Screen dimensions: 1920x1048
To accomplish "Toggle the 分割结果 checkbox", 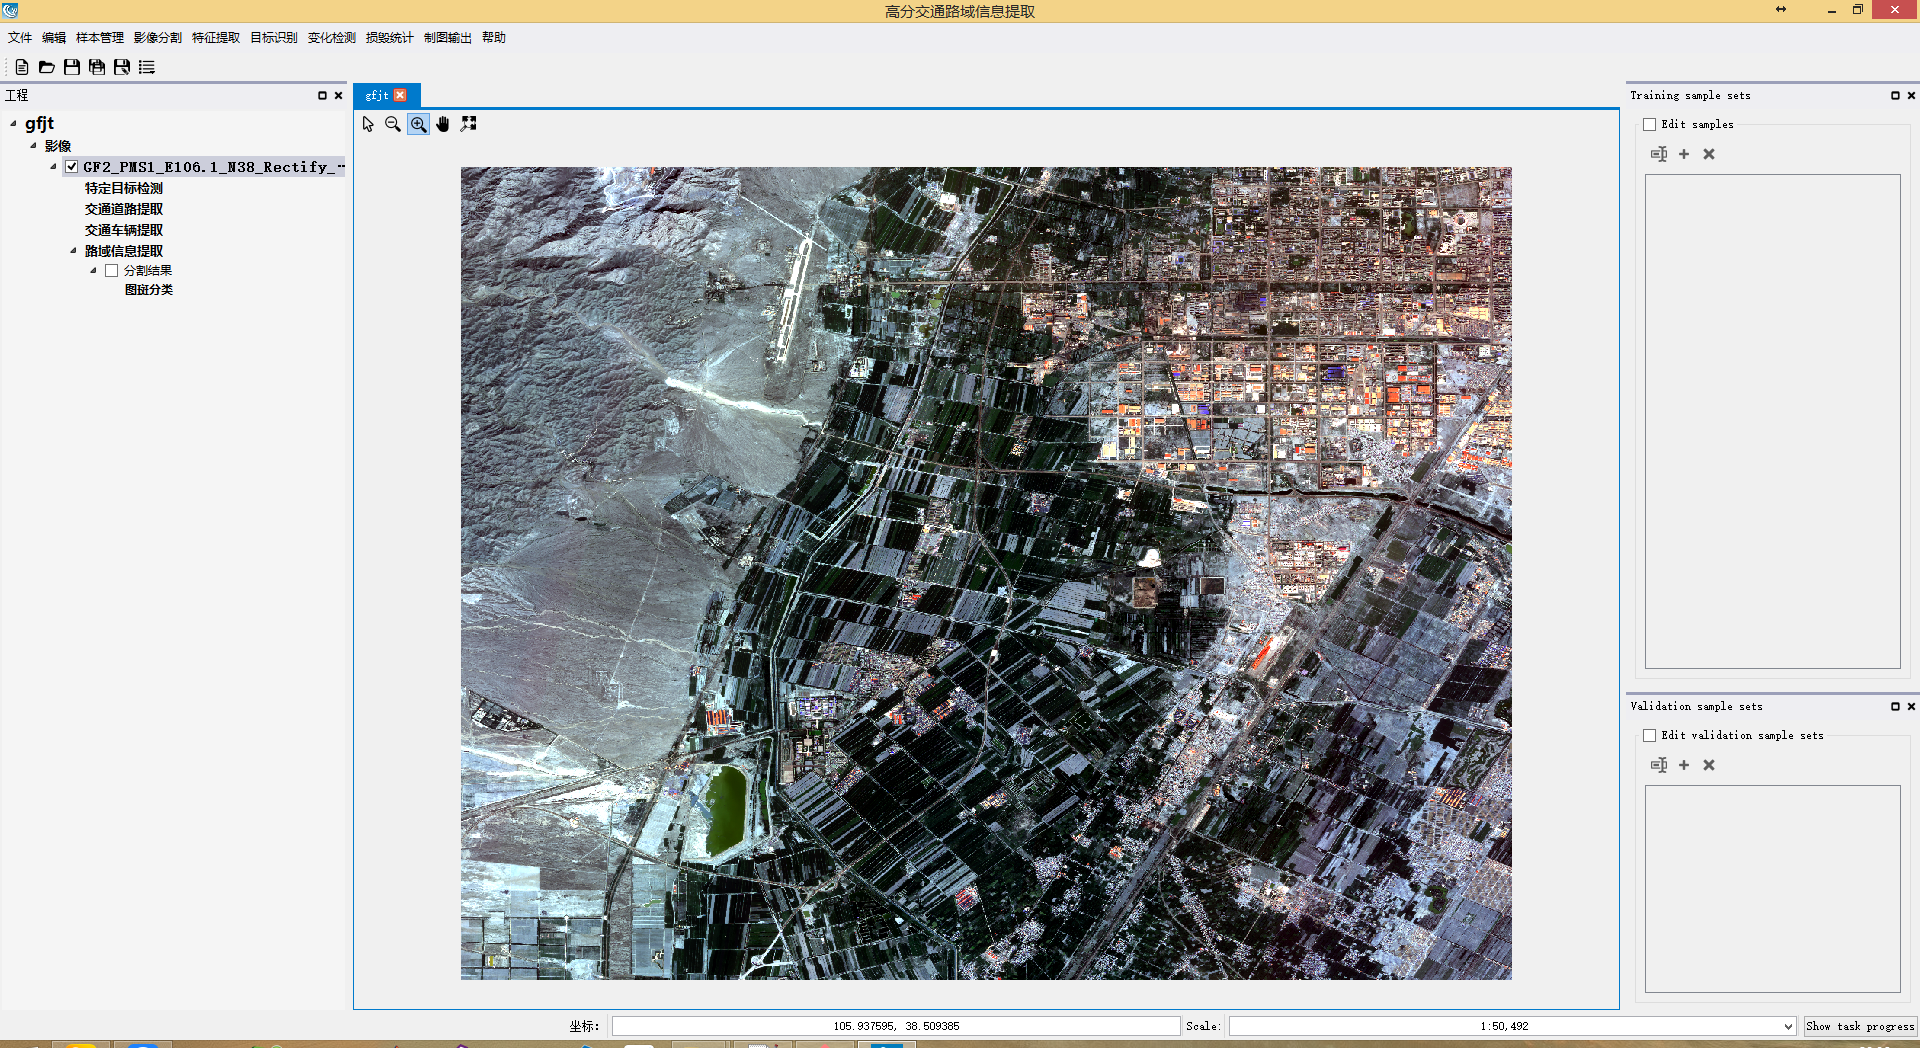I will click(x=112, y=271).
